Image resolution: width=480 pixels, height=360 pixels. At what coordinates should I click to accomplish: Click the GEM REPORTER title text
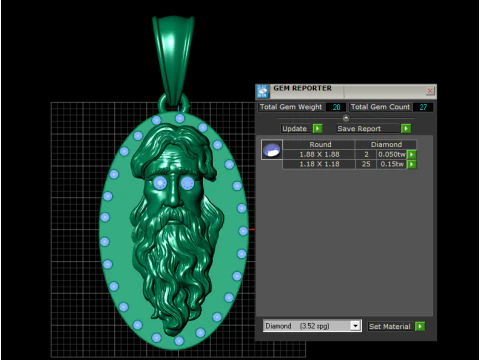tap(302, 89)
